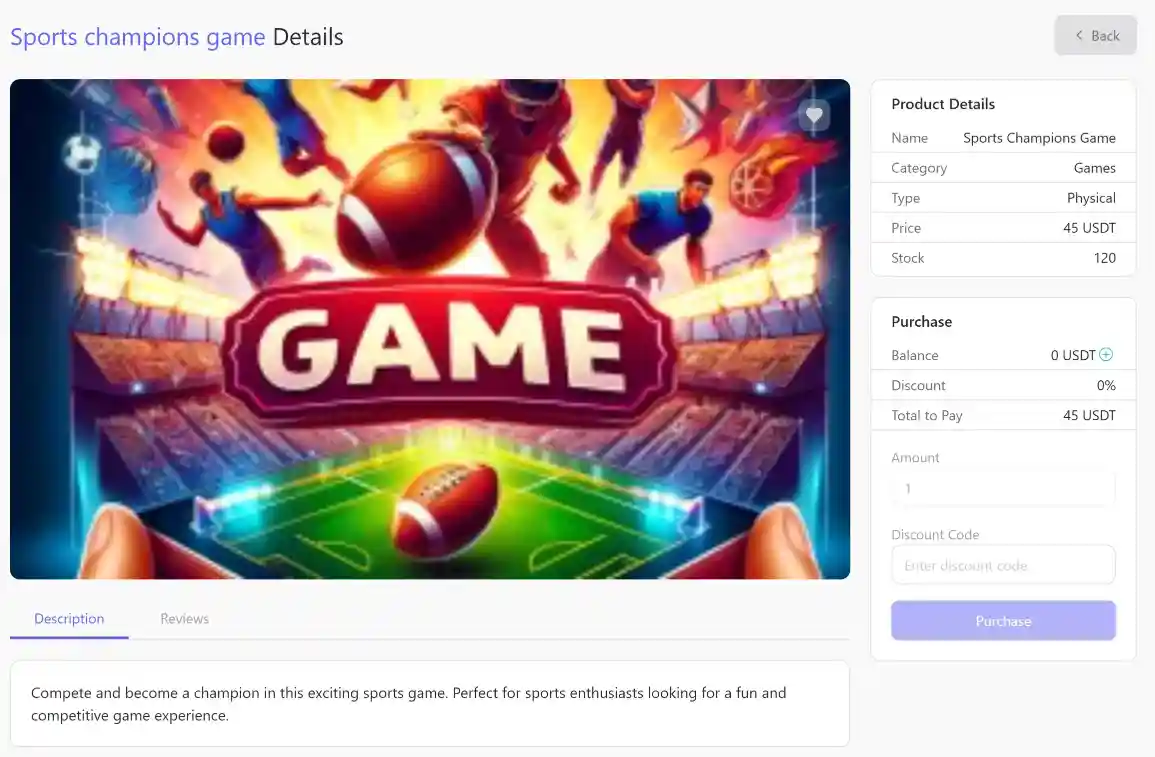Click the Total to Pay amount

[x=1089, y=415]
